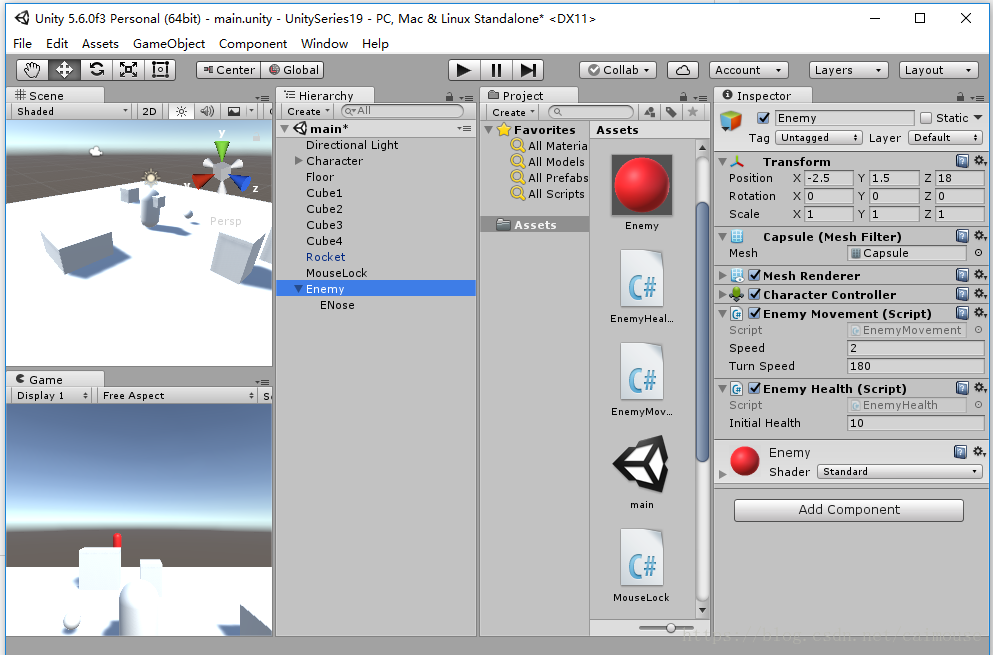Search by type icon in Project
Screen dimensions: 993x655
[650, 112]
